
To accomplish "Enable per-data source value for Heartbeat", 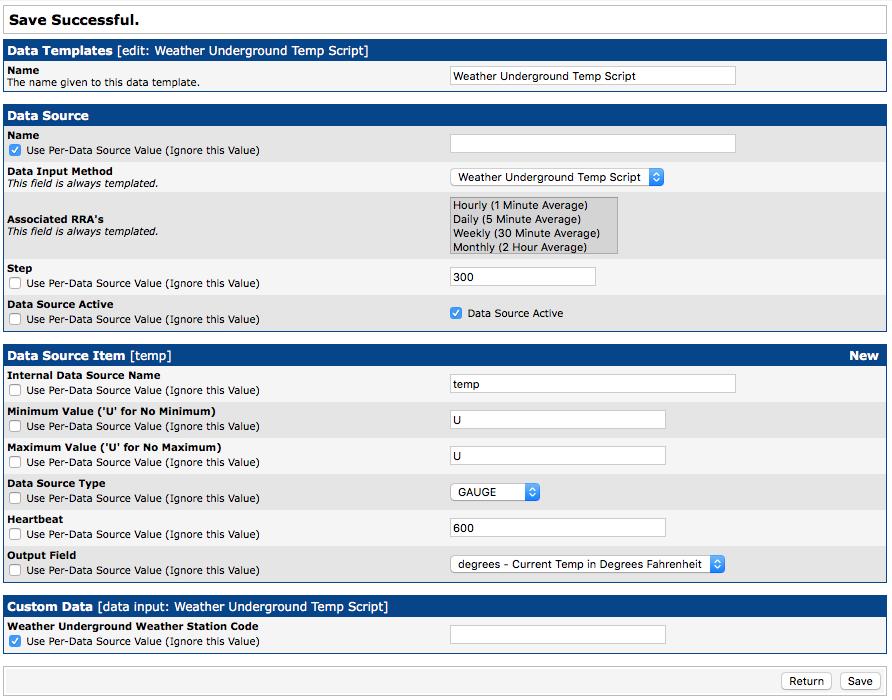I will coord(15,534).
